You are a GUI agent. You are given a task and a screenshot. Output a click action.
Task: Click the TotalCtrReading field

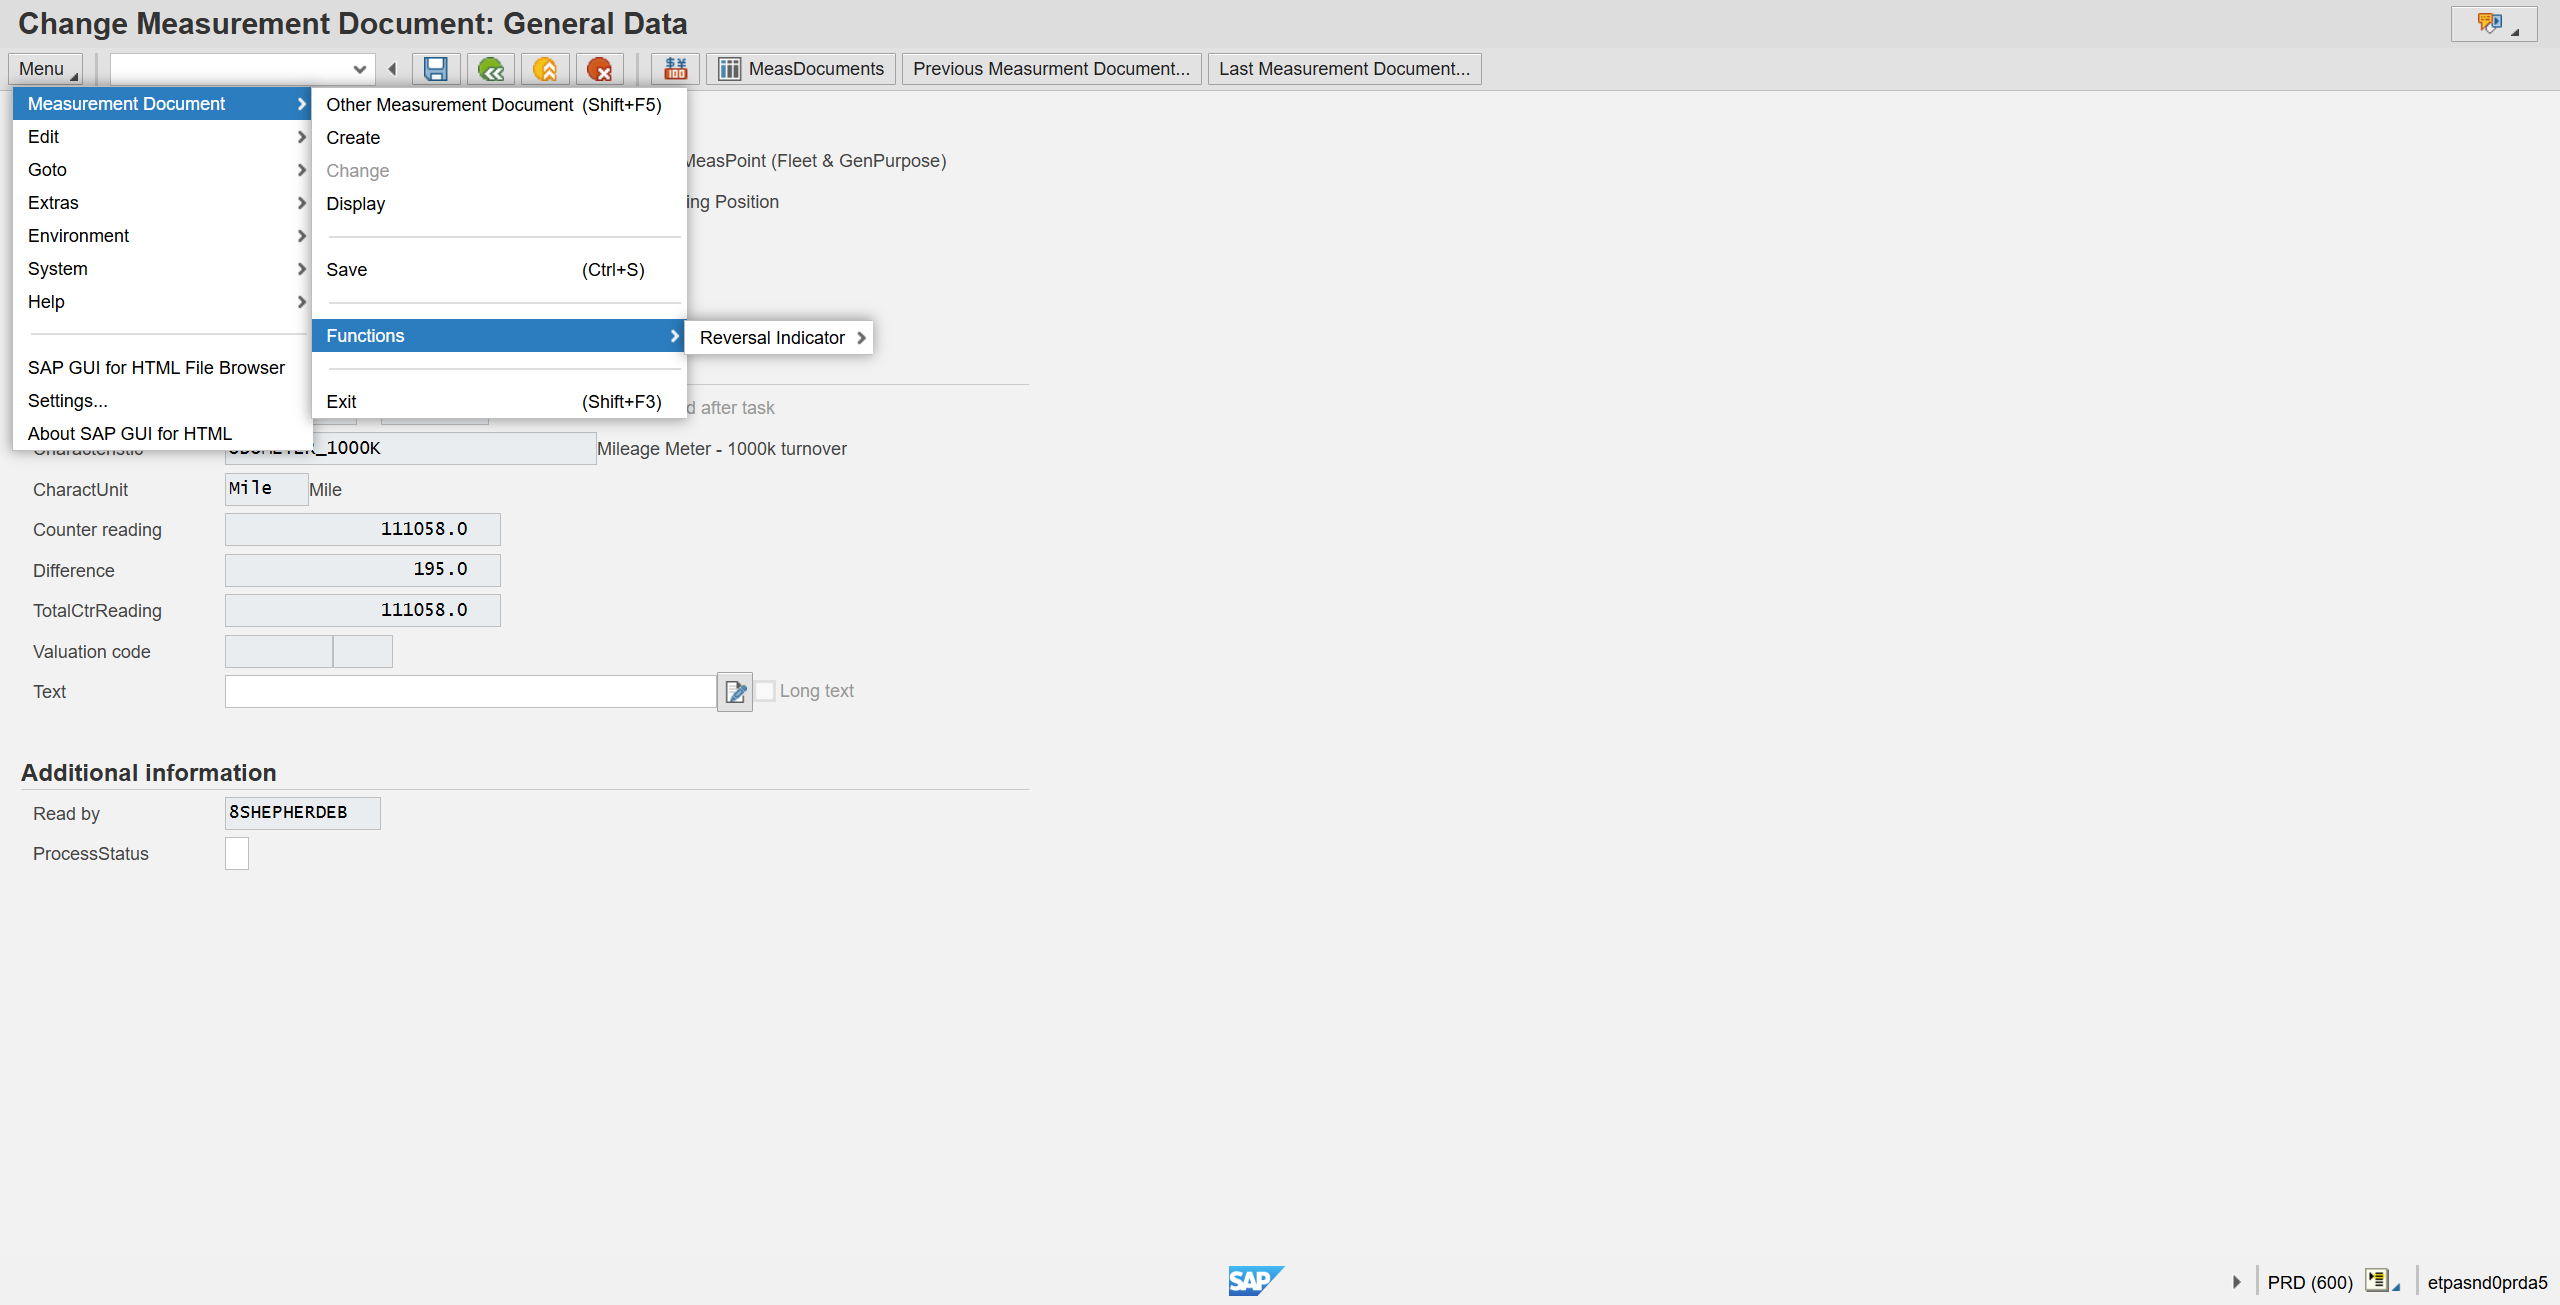[362, 610]
